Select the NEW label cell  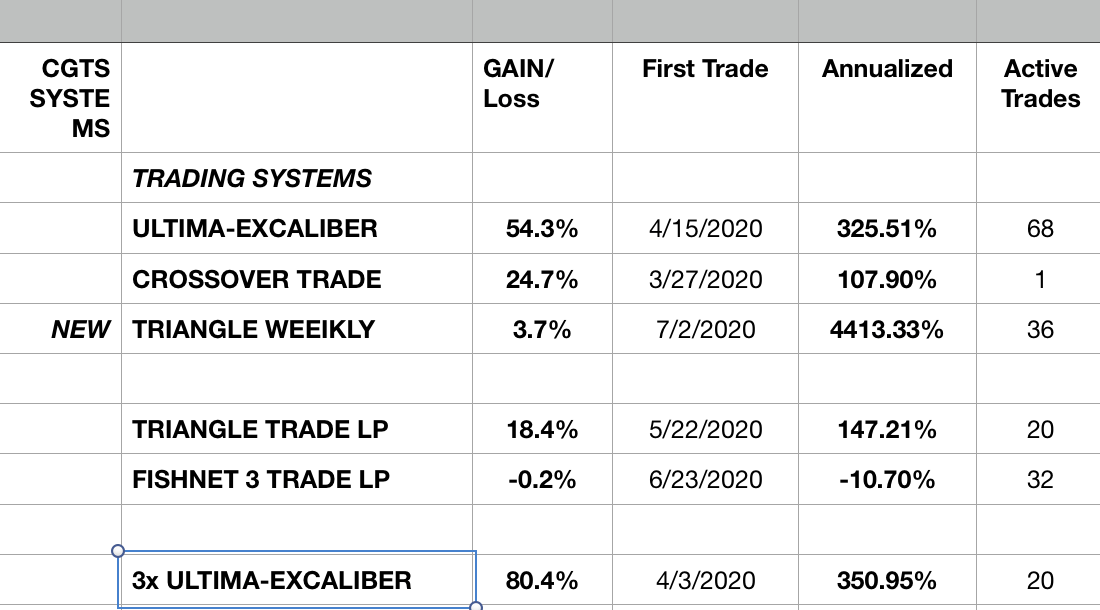coord(81,329)
